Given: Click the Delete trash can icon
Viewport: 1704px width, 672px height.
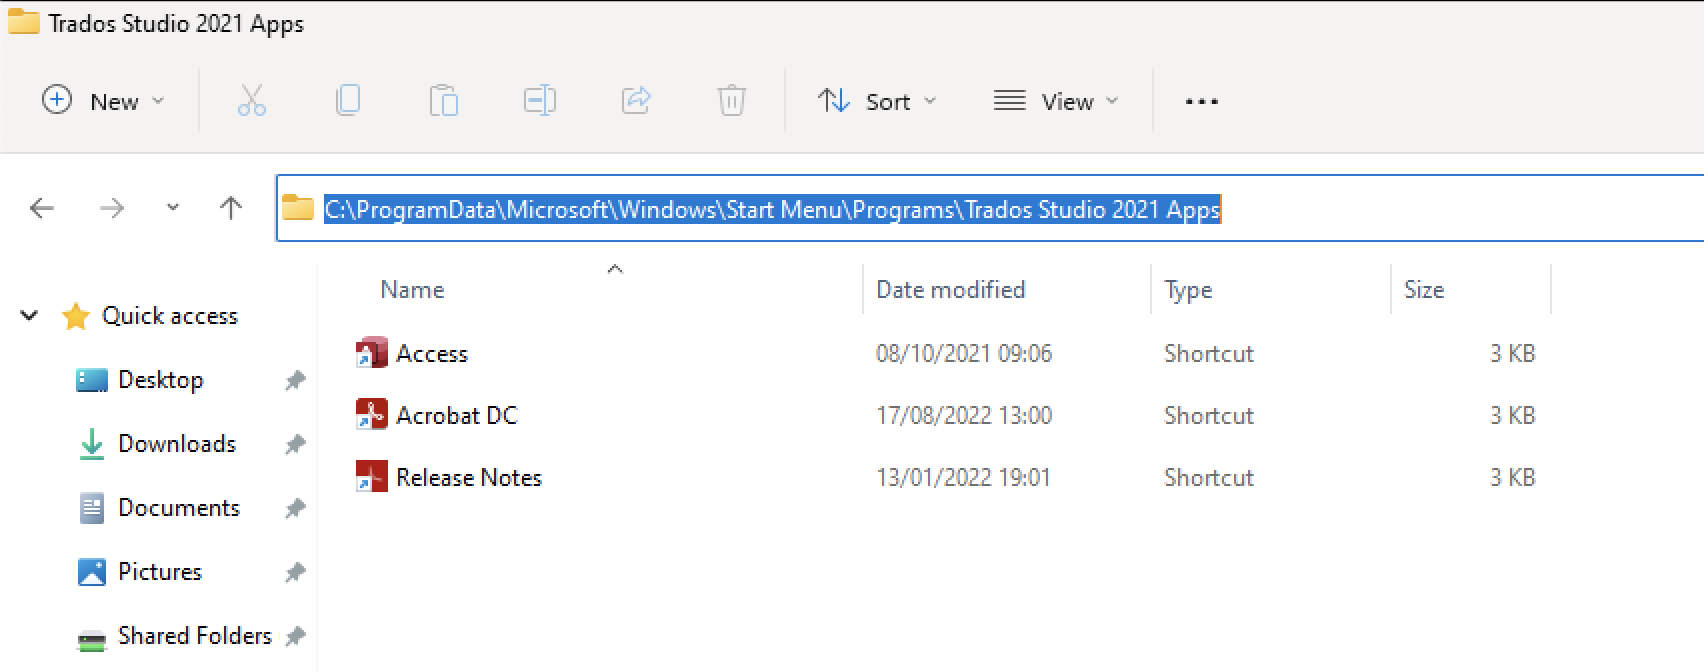Looking at the screenshot, I should click(x=731, y=101).
